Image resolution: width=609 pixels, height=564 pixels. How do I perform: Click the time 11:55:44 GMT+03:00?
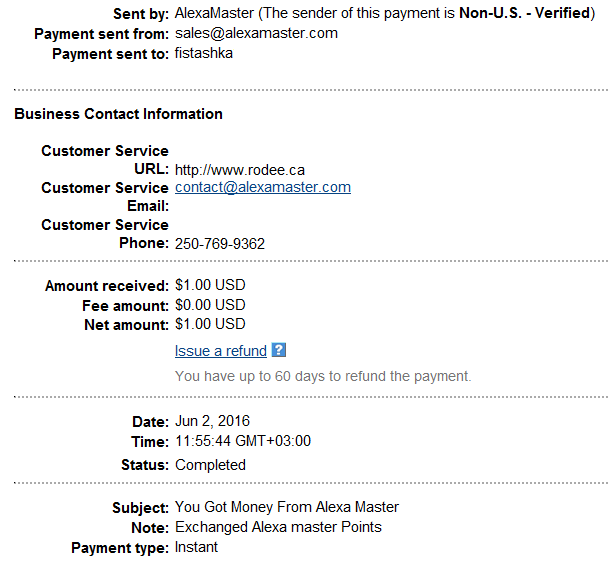[243, 441]
